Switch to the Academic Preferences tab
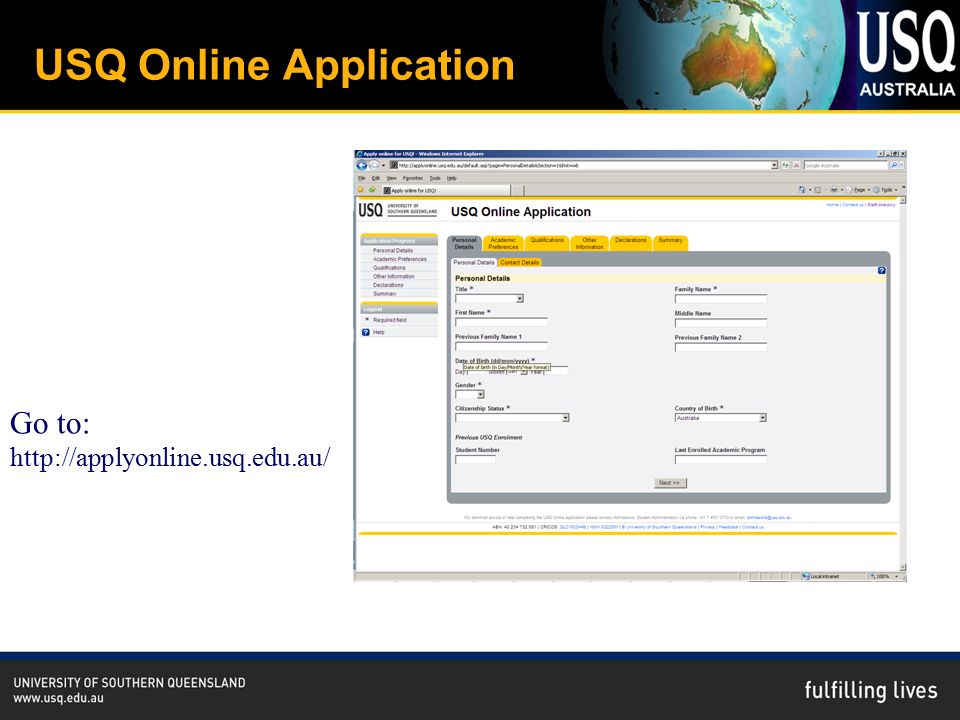Viewport: 960px width, 720px height. click(x=503, y=243)
